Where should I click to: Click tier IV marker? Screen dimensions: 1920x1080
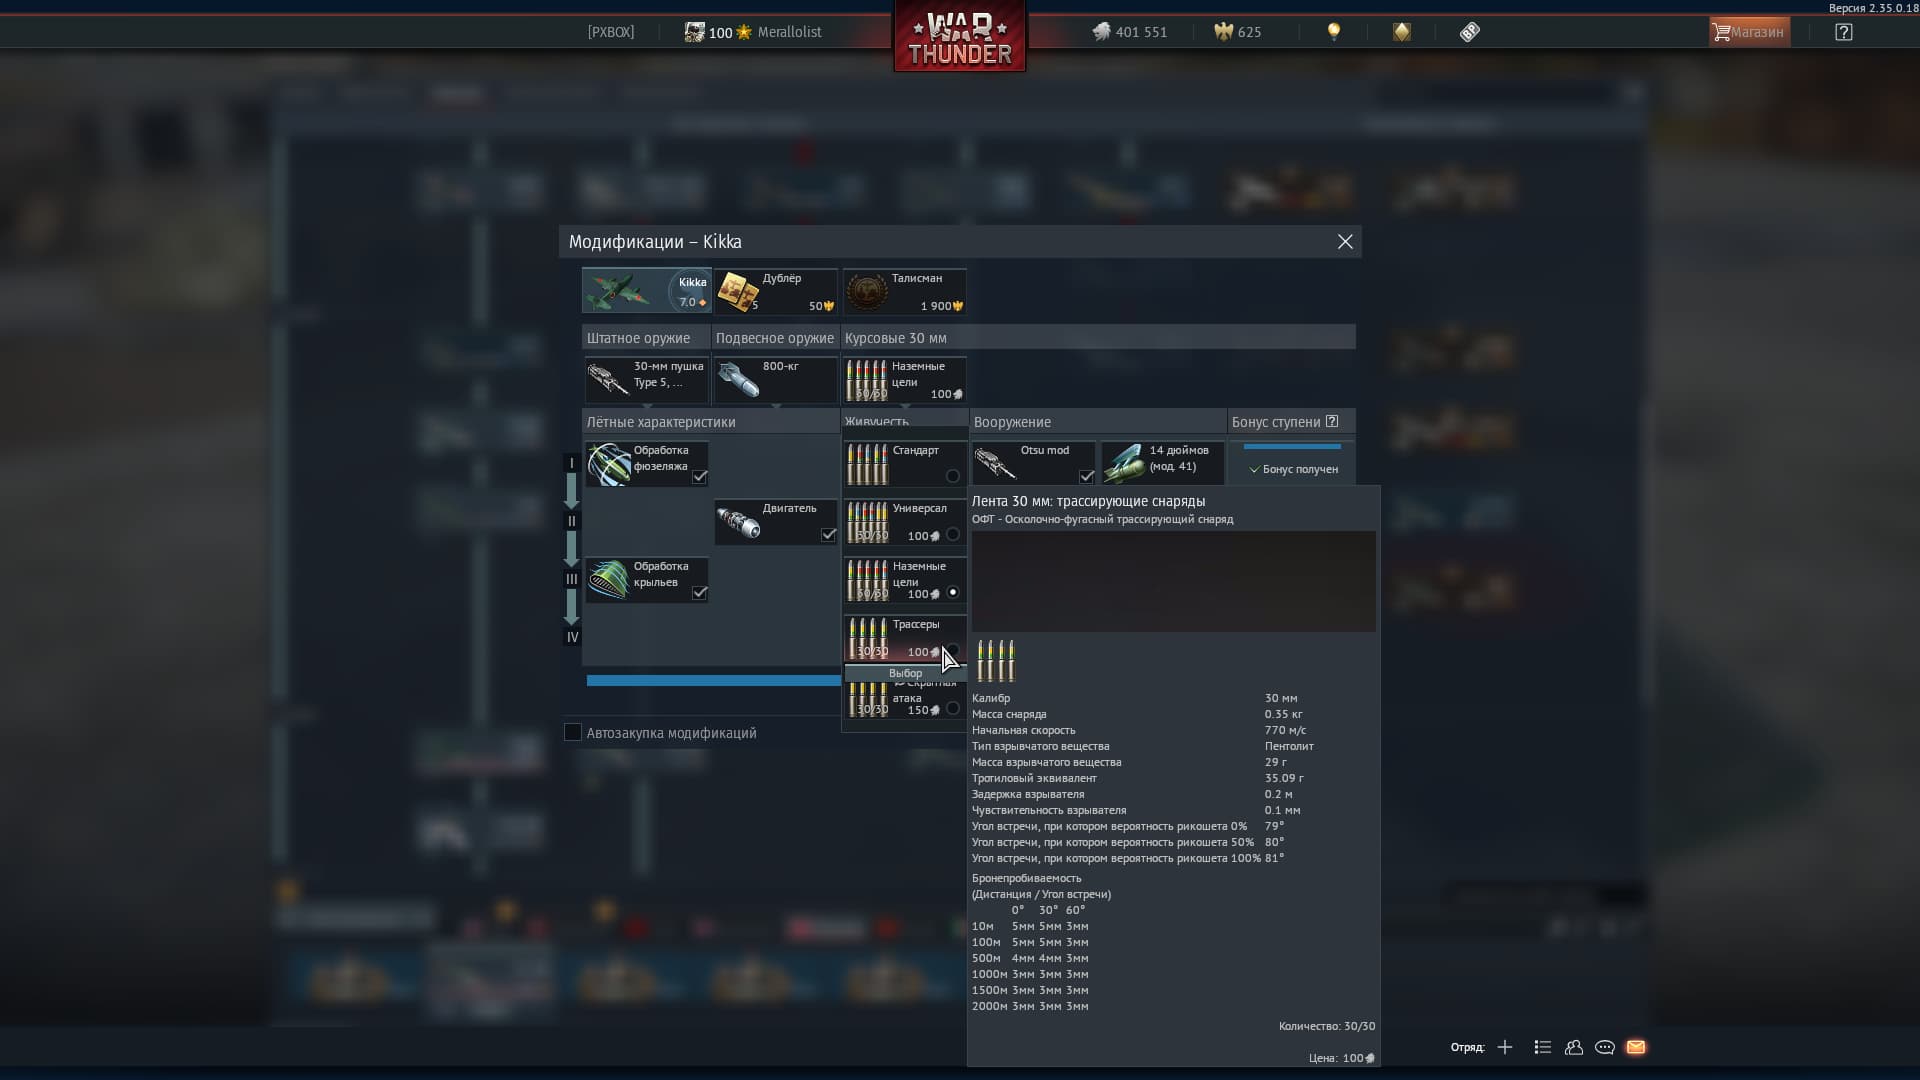(572, 637)
